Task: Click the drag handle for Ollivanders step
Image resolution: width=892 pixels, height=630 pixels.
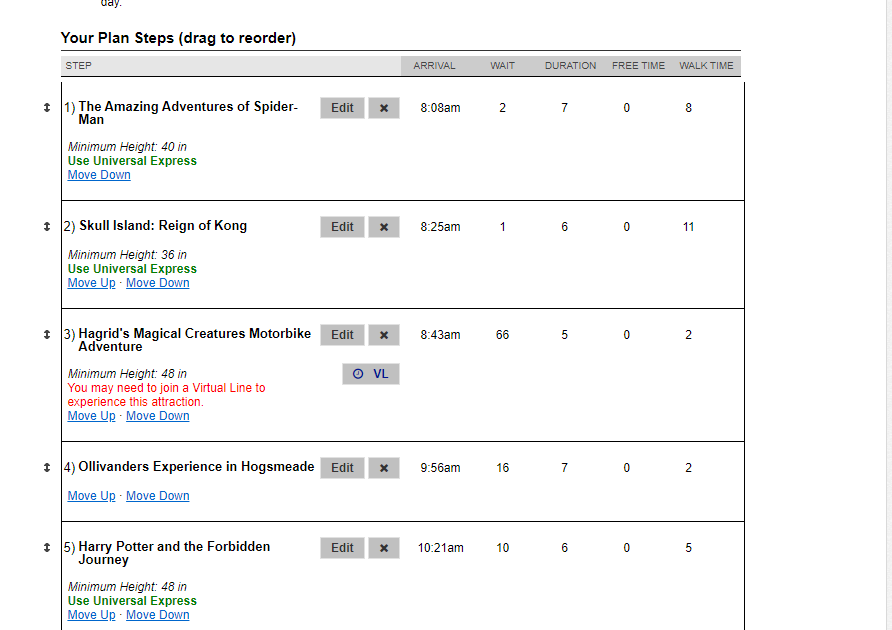Action: [x=47, y=468]
